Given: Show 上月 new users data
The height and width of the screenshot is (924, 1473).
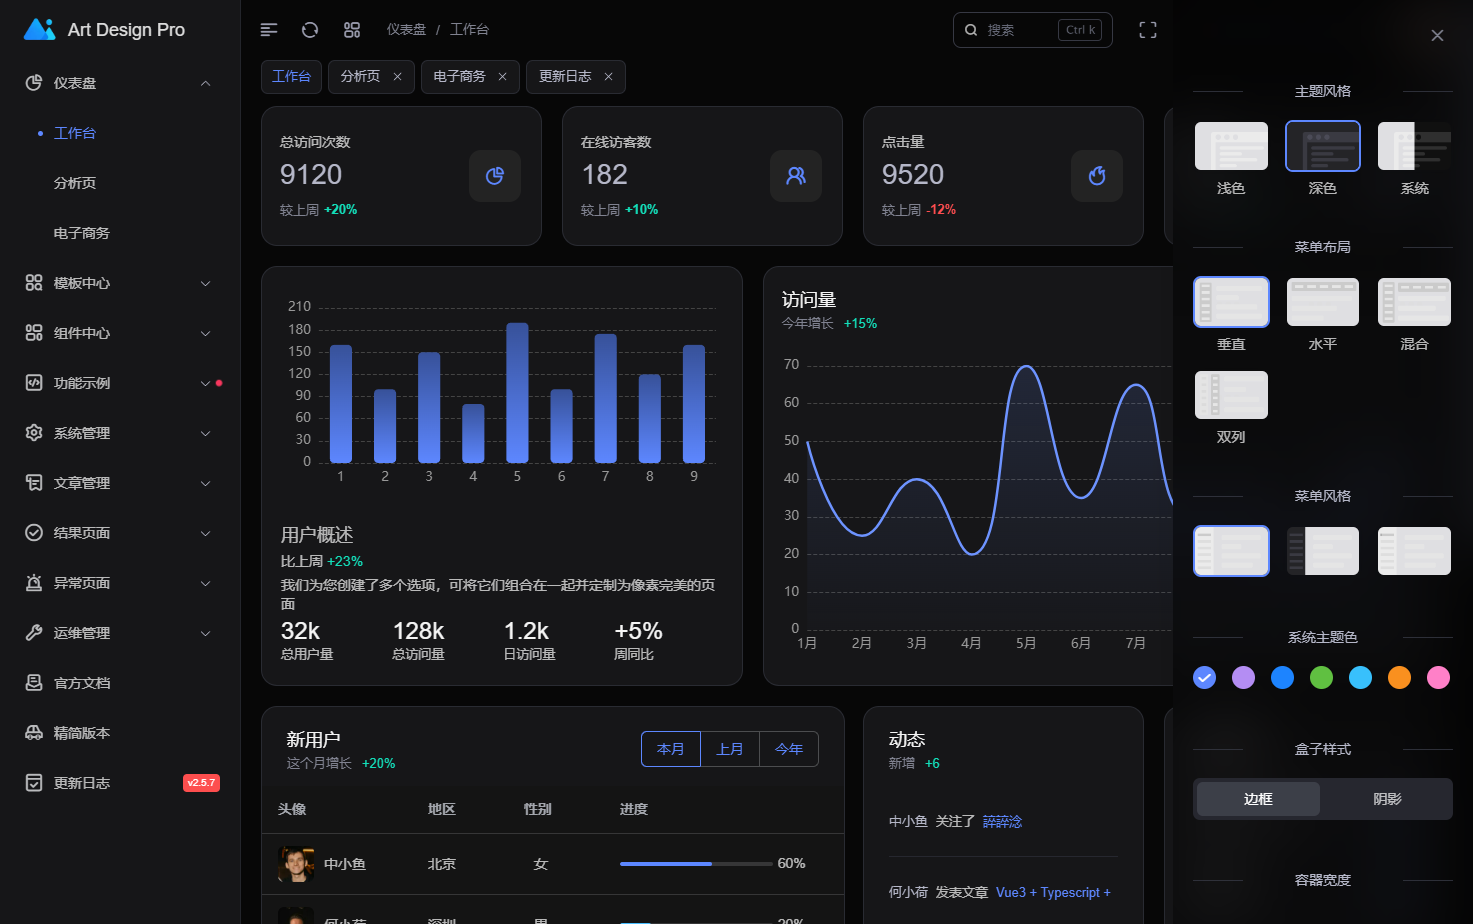Looking at the screenshot, I should tap(730, 749).
